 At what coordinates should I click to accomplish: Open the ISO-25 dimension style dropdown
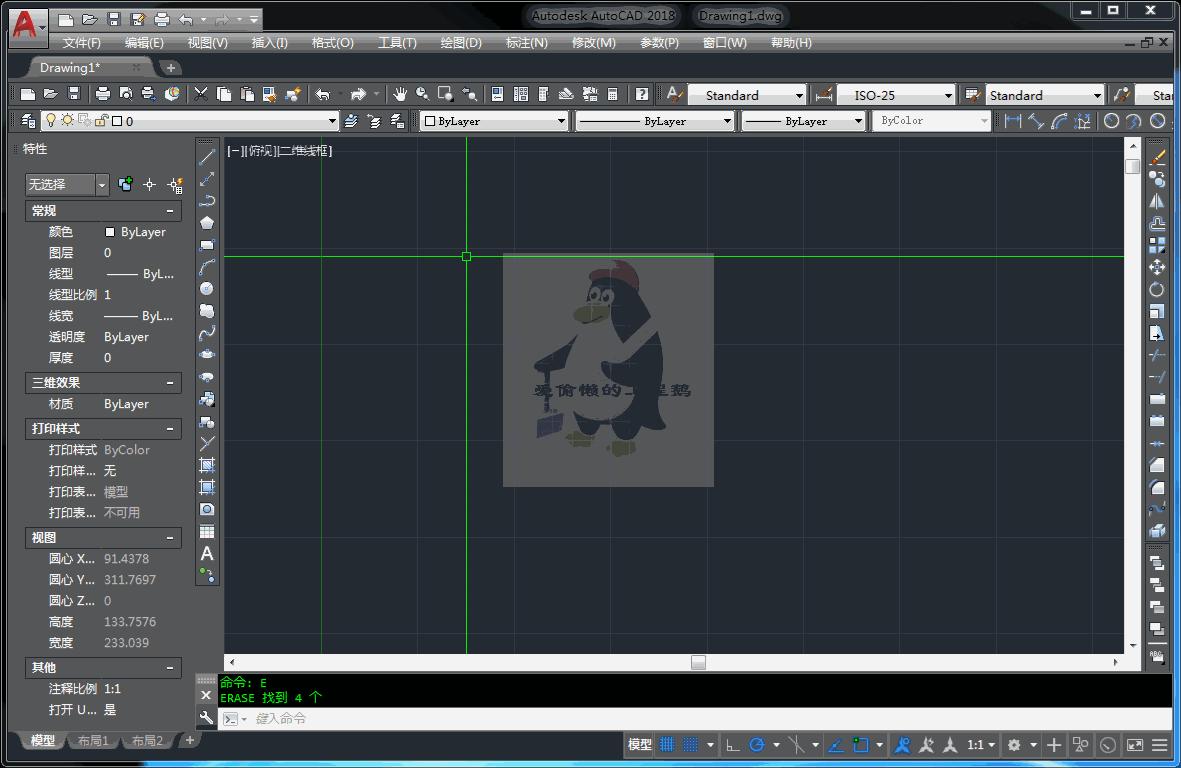coord(948,96)
